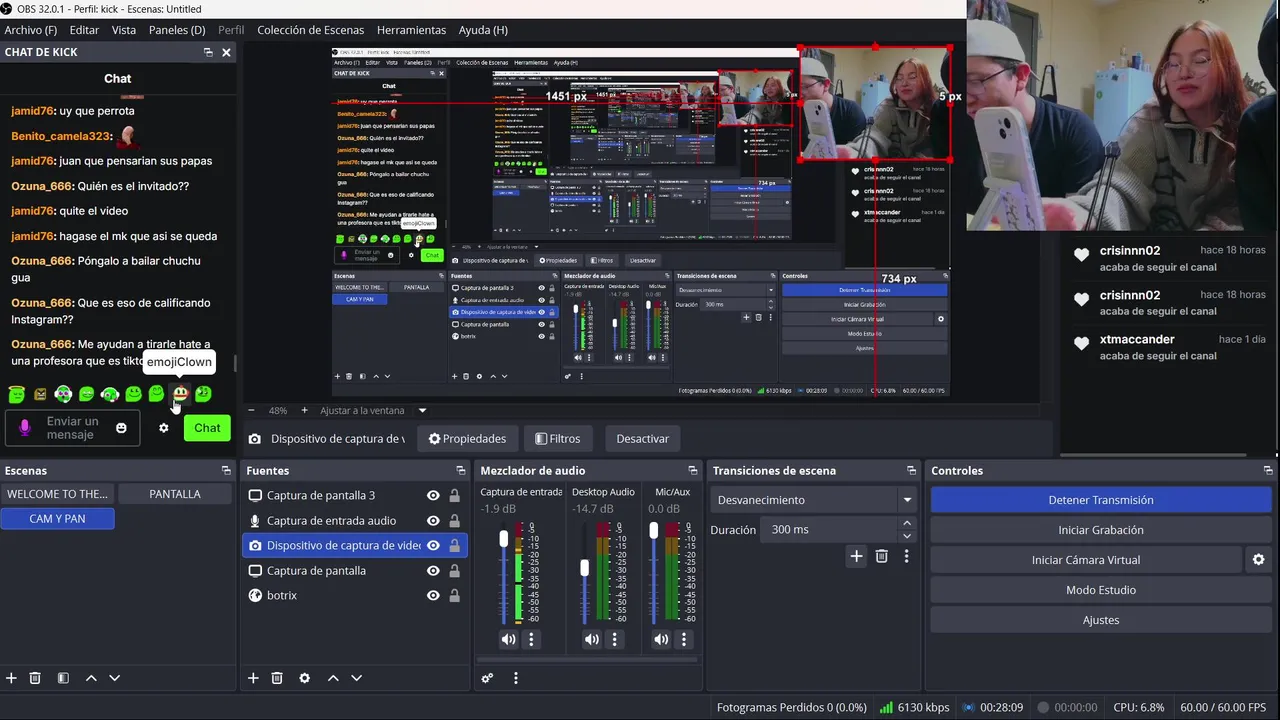Pick the clown emoji in chat

180,394
